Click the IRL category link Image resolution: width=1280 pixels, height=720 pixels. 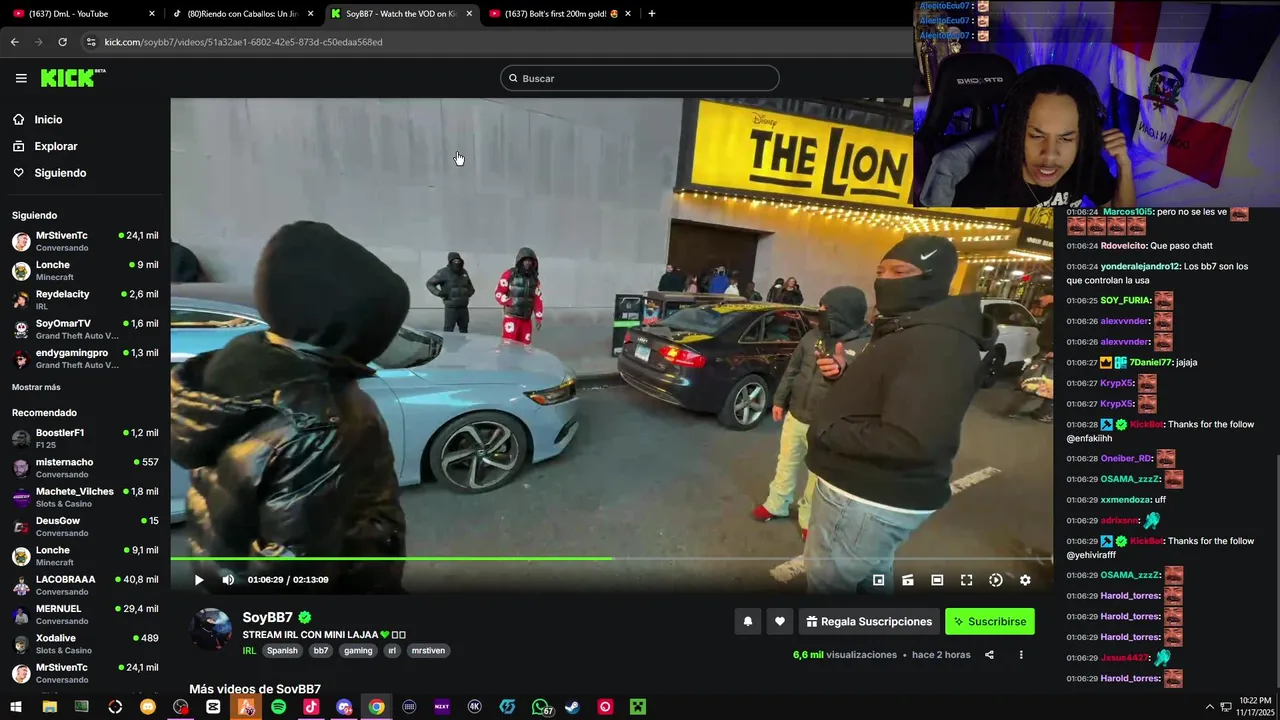point(249,651)
